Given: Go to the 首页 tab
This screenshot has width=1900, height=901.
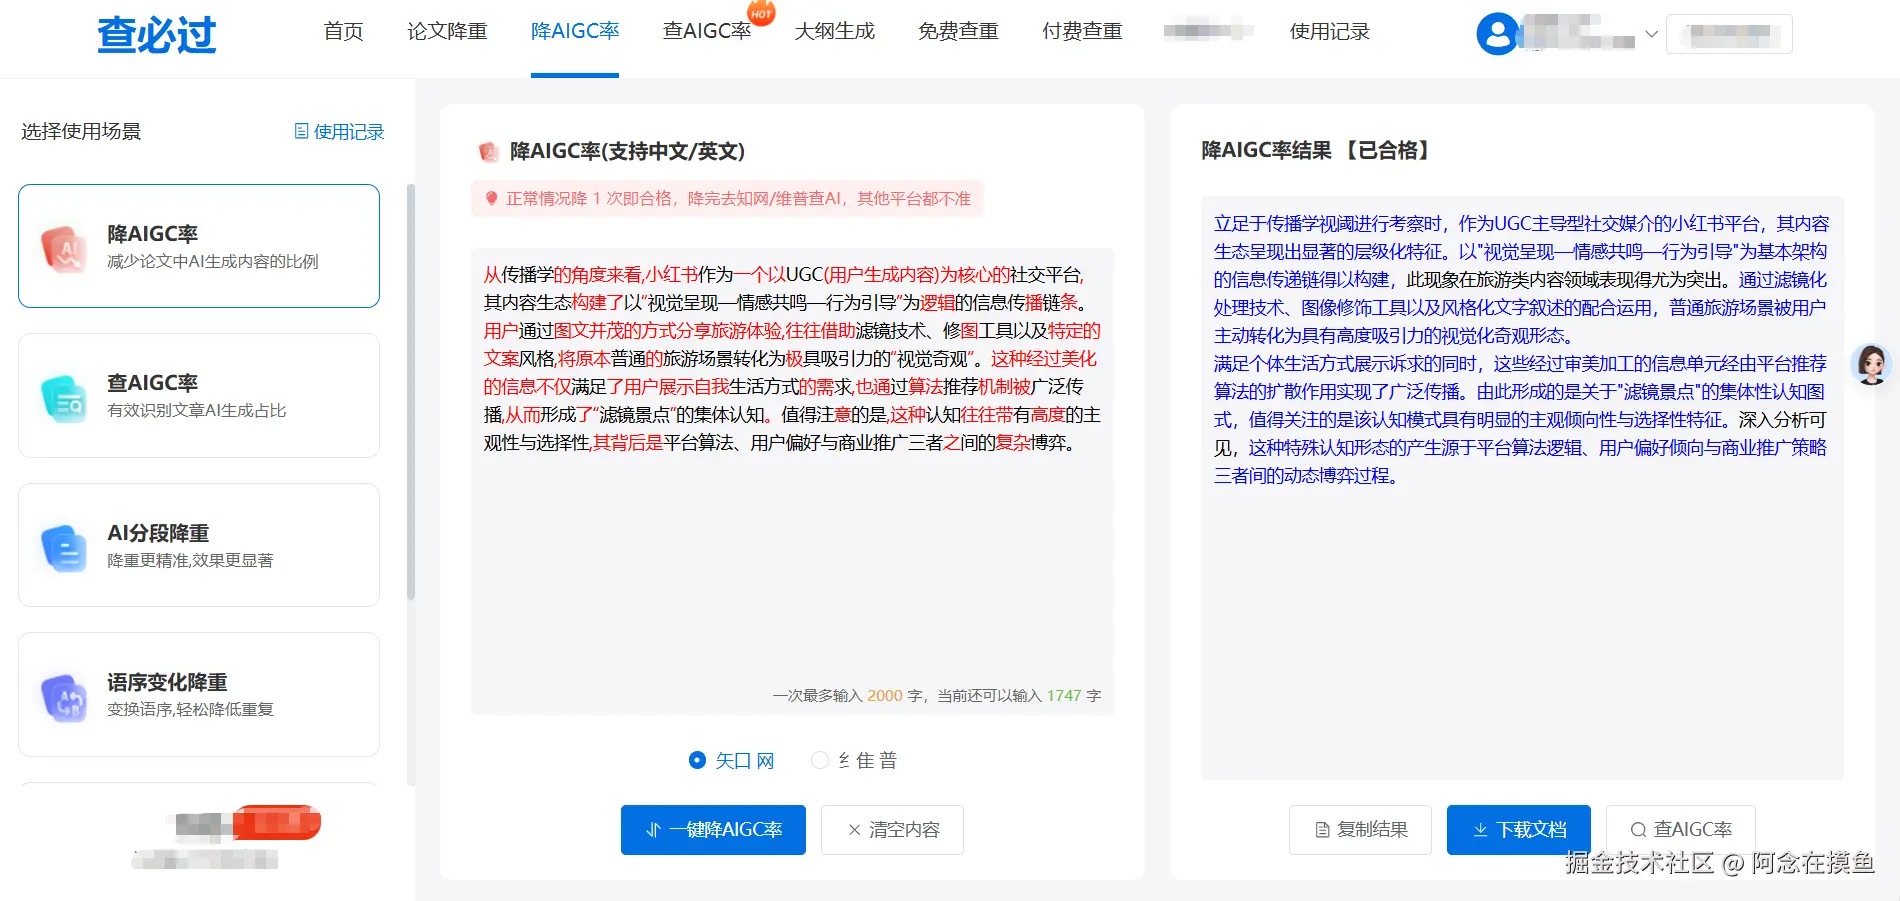Looking at the screenshot, I should tap(343, 31).
